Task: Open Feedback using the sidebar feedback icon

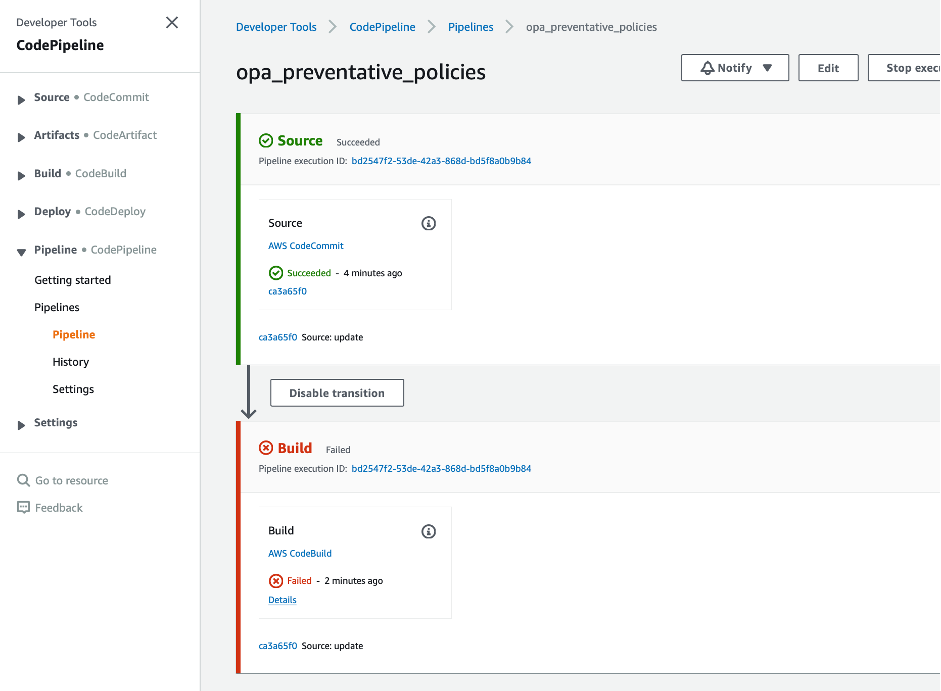Action: click(x=24, y=507)
